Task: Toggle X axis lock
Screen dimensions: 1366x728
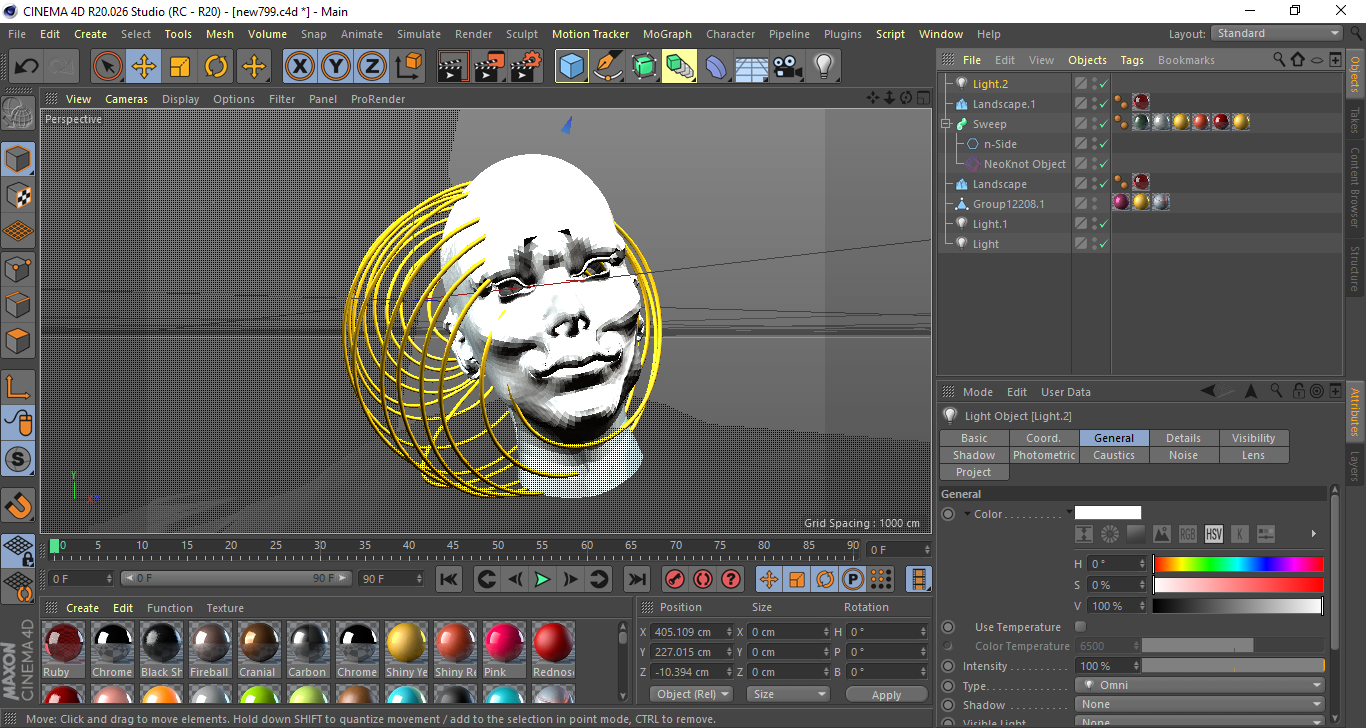Action: 299,67
